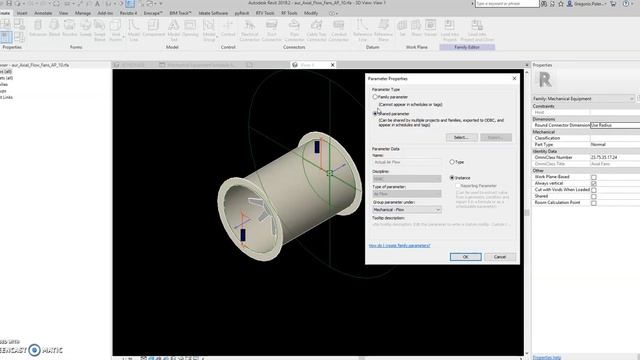Choose the Type radio option
640x360 pixels.
pos(452,162)
